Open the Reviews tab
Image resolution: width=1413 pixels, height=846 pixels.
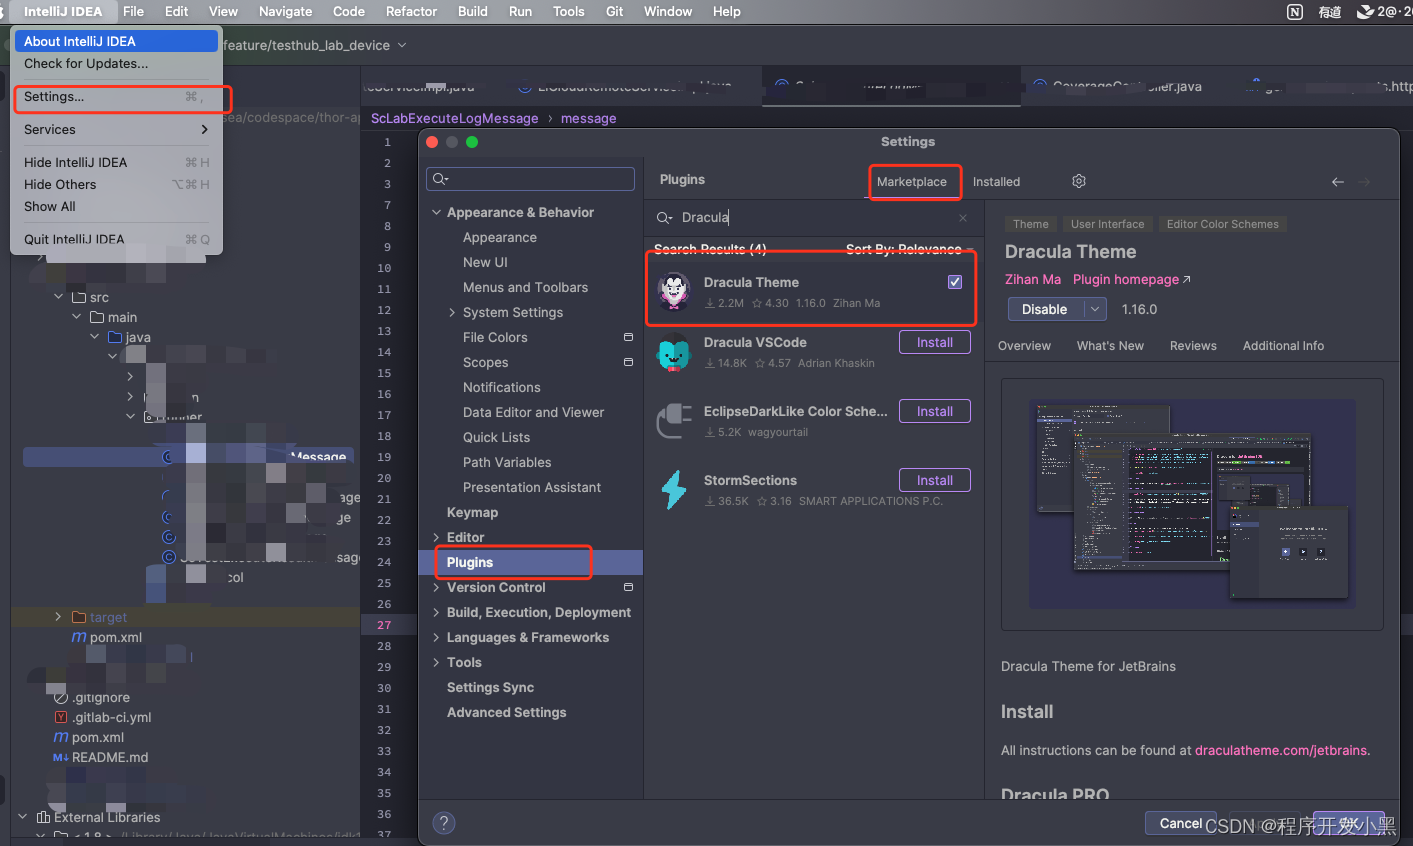coord(1193,346)
